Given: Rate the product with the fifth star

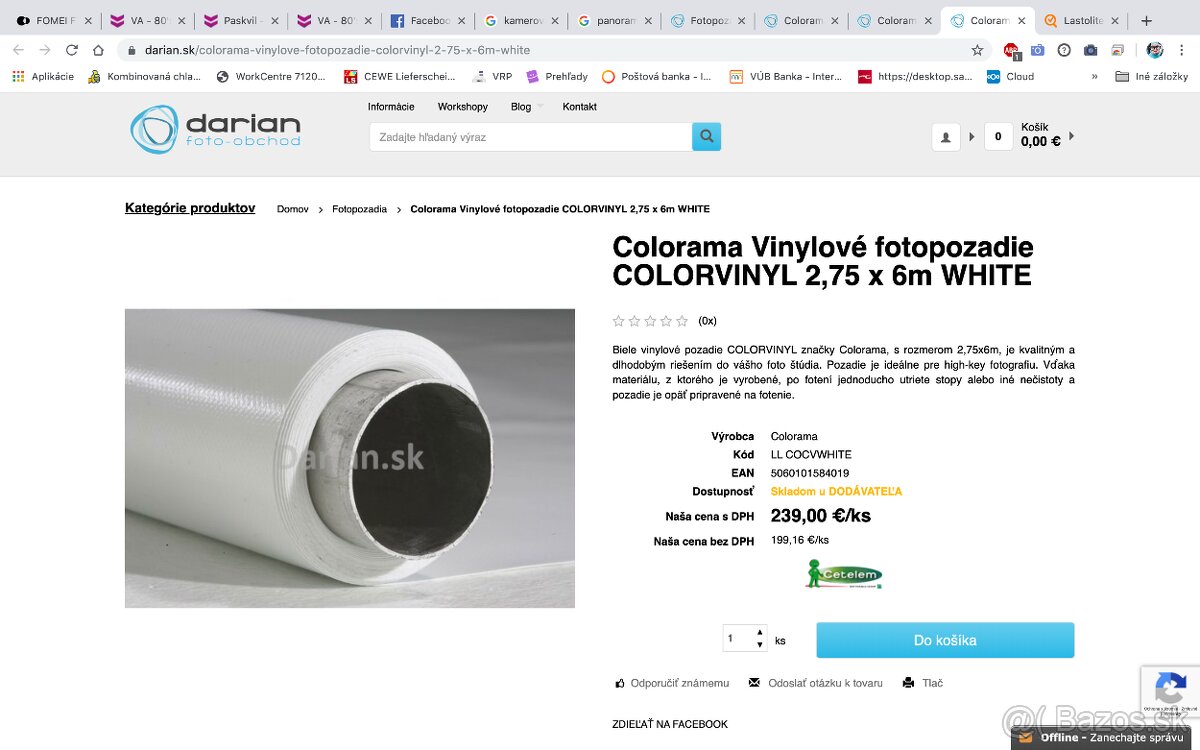Looking at the screenshot, I should click(682, 321).
